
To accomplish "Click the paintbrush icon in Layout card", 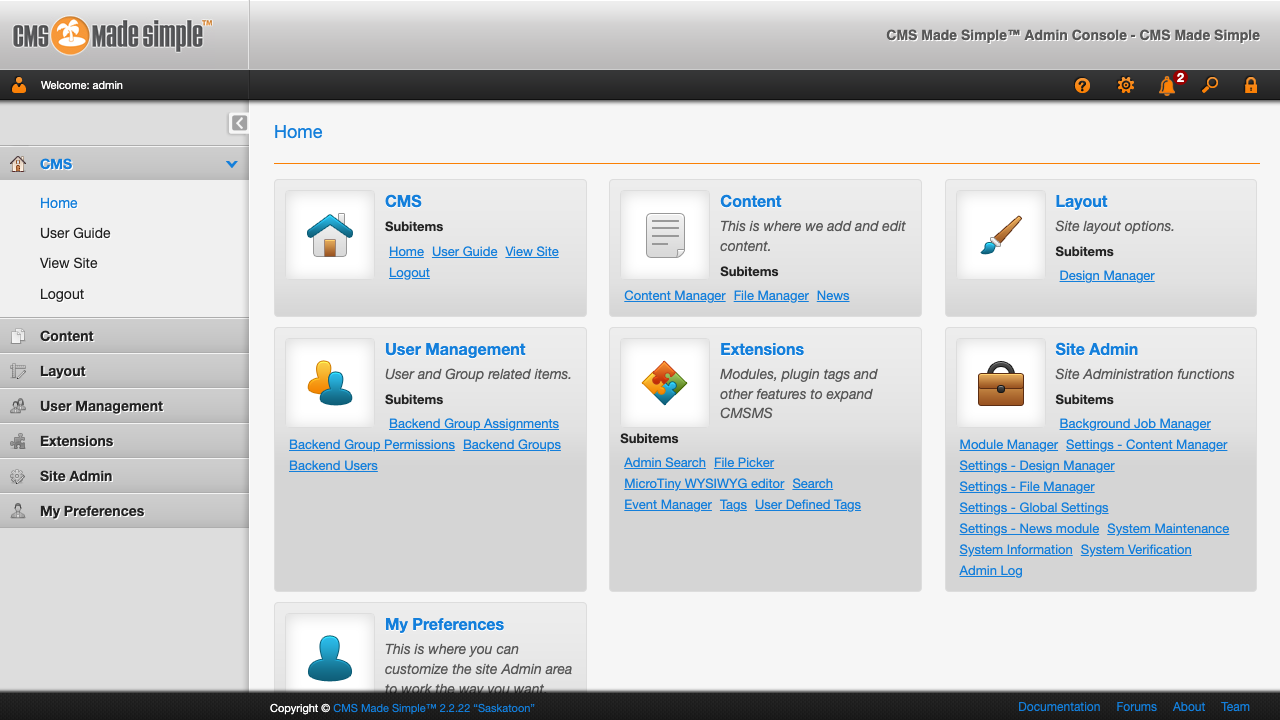I will [1001, 235].
